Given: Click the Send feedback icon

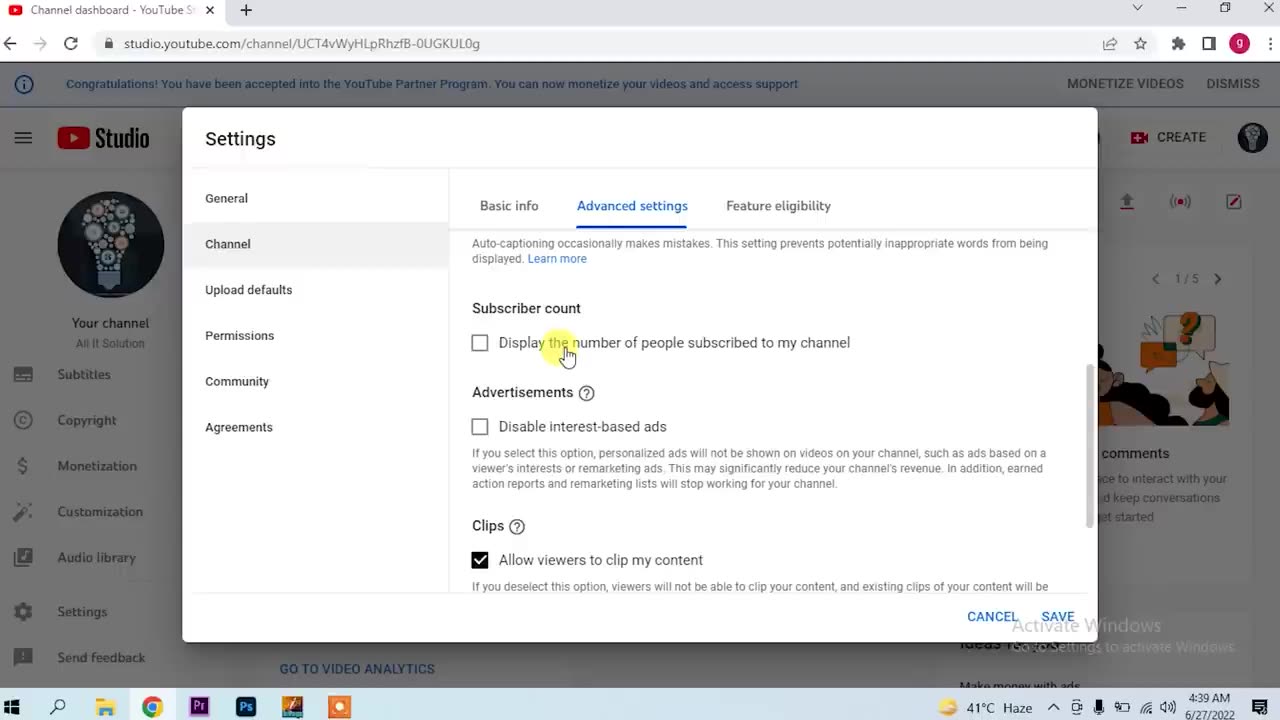Looking at the screenshot, I should click(23, 658).
